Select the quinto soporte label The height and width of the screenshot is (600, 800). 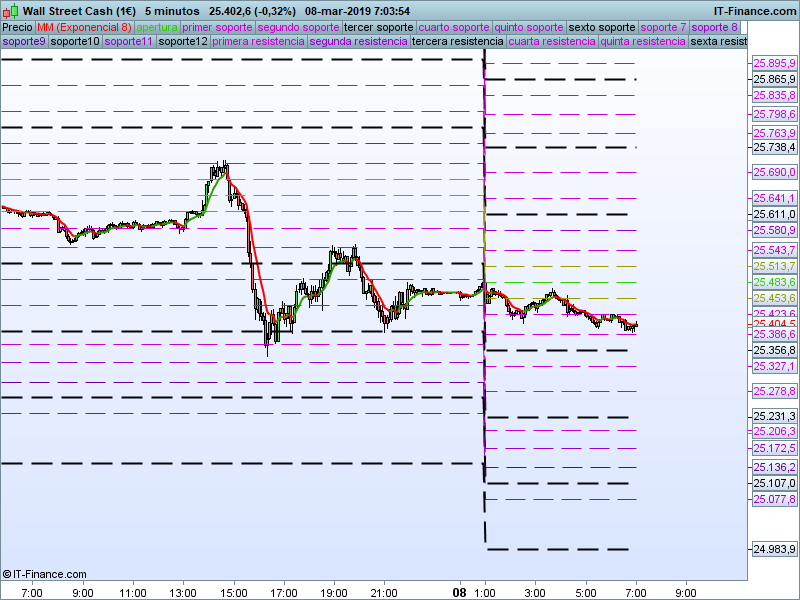click(x=529, y=28)
